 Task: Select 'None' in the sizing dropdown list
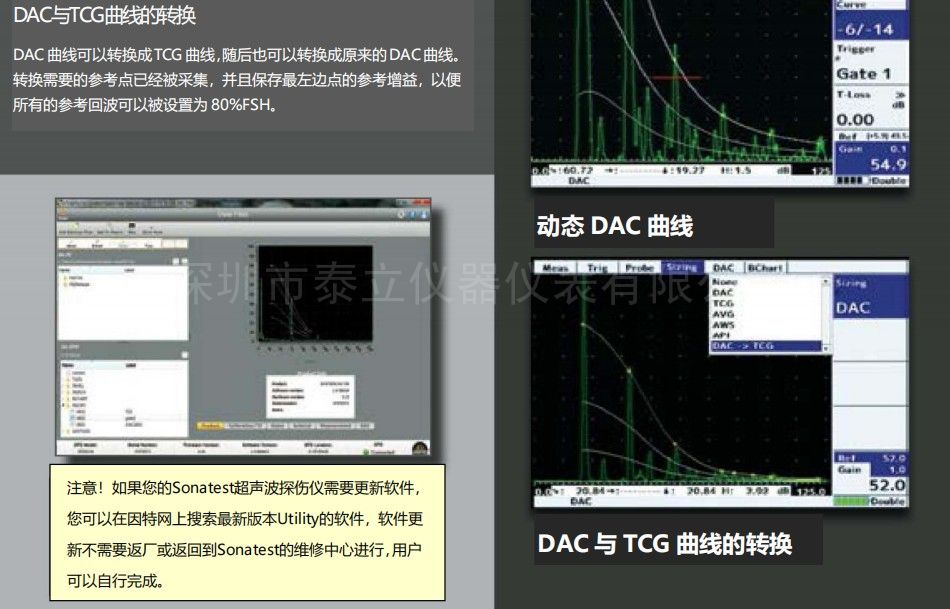(725, 282)
